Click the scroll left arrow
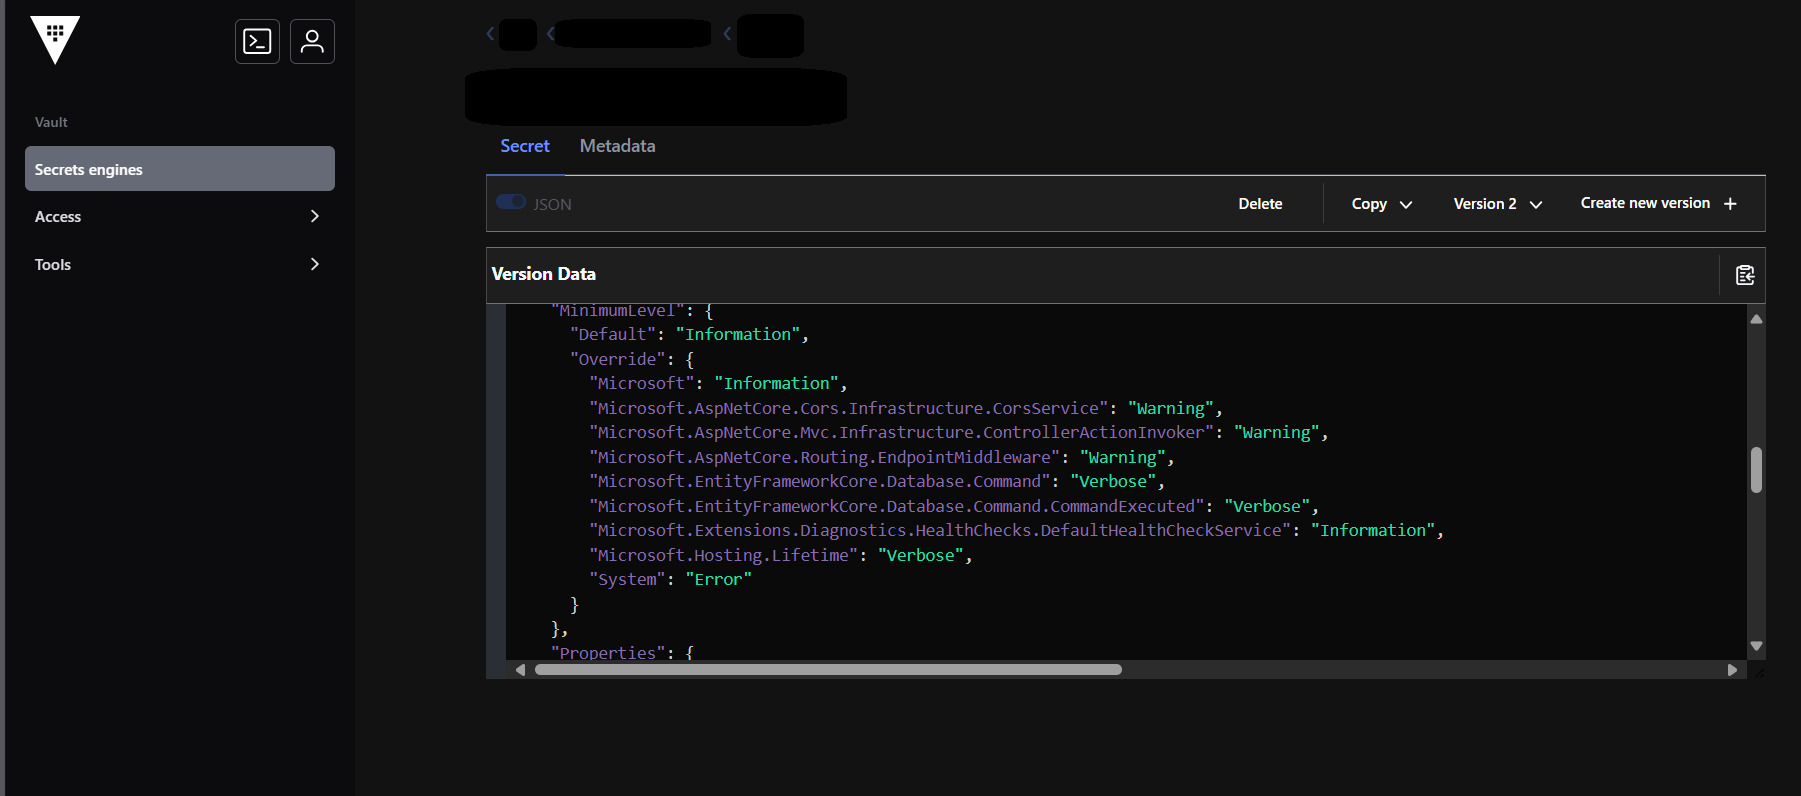The image size is (1801, 796). coord(520,670)
